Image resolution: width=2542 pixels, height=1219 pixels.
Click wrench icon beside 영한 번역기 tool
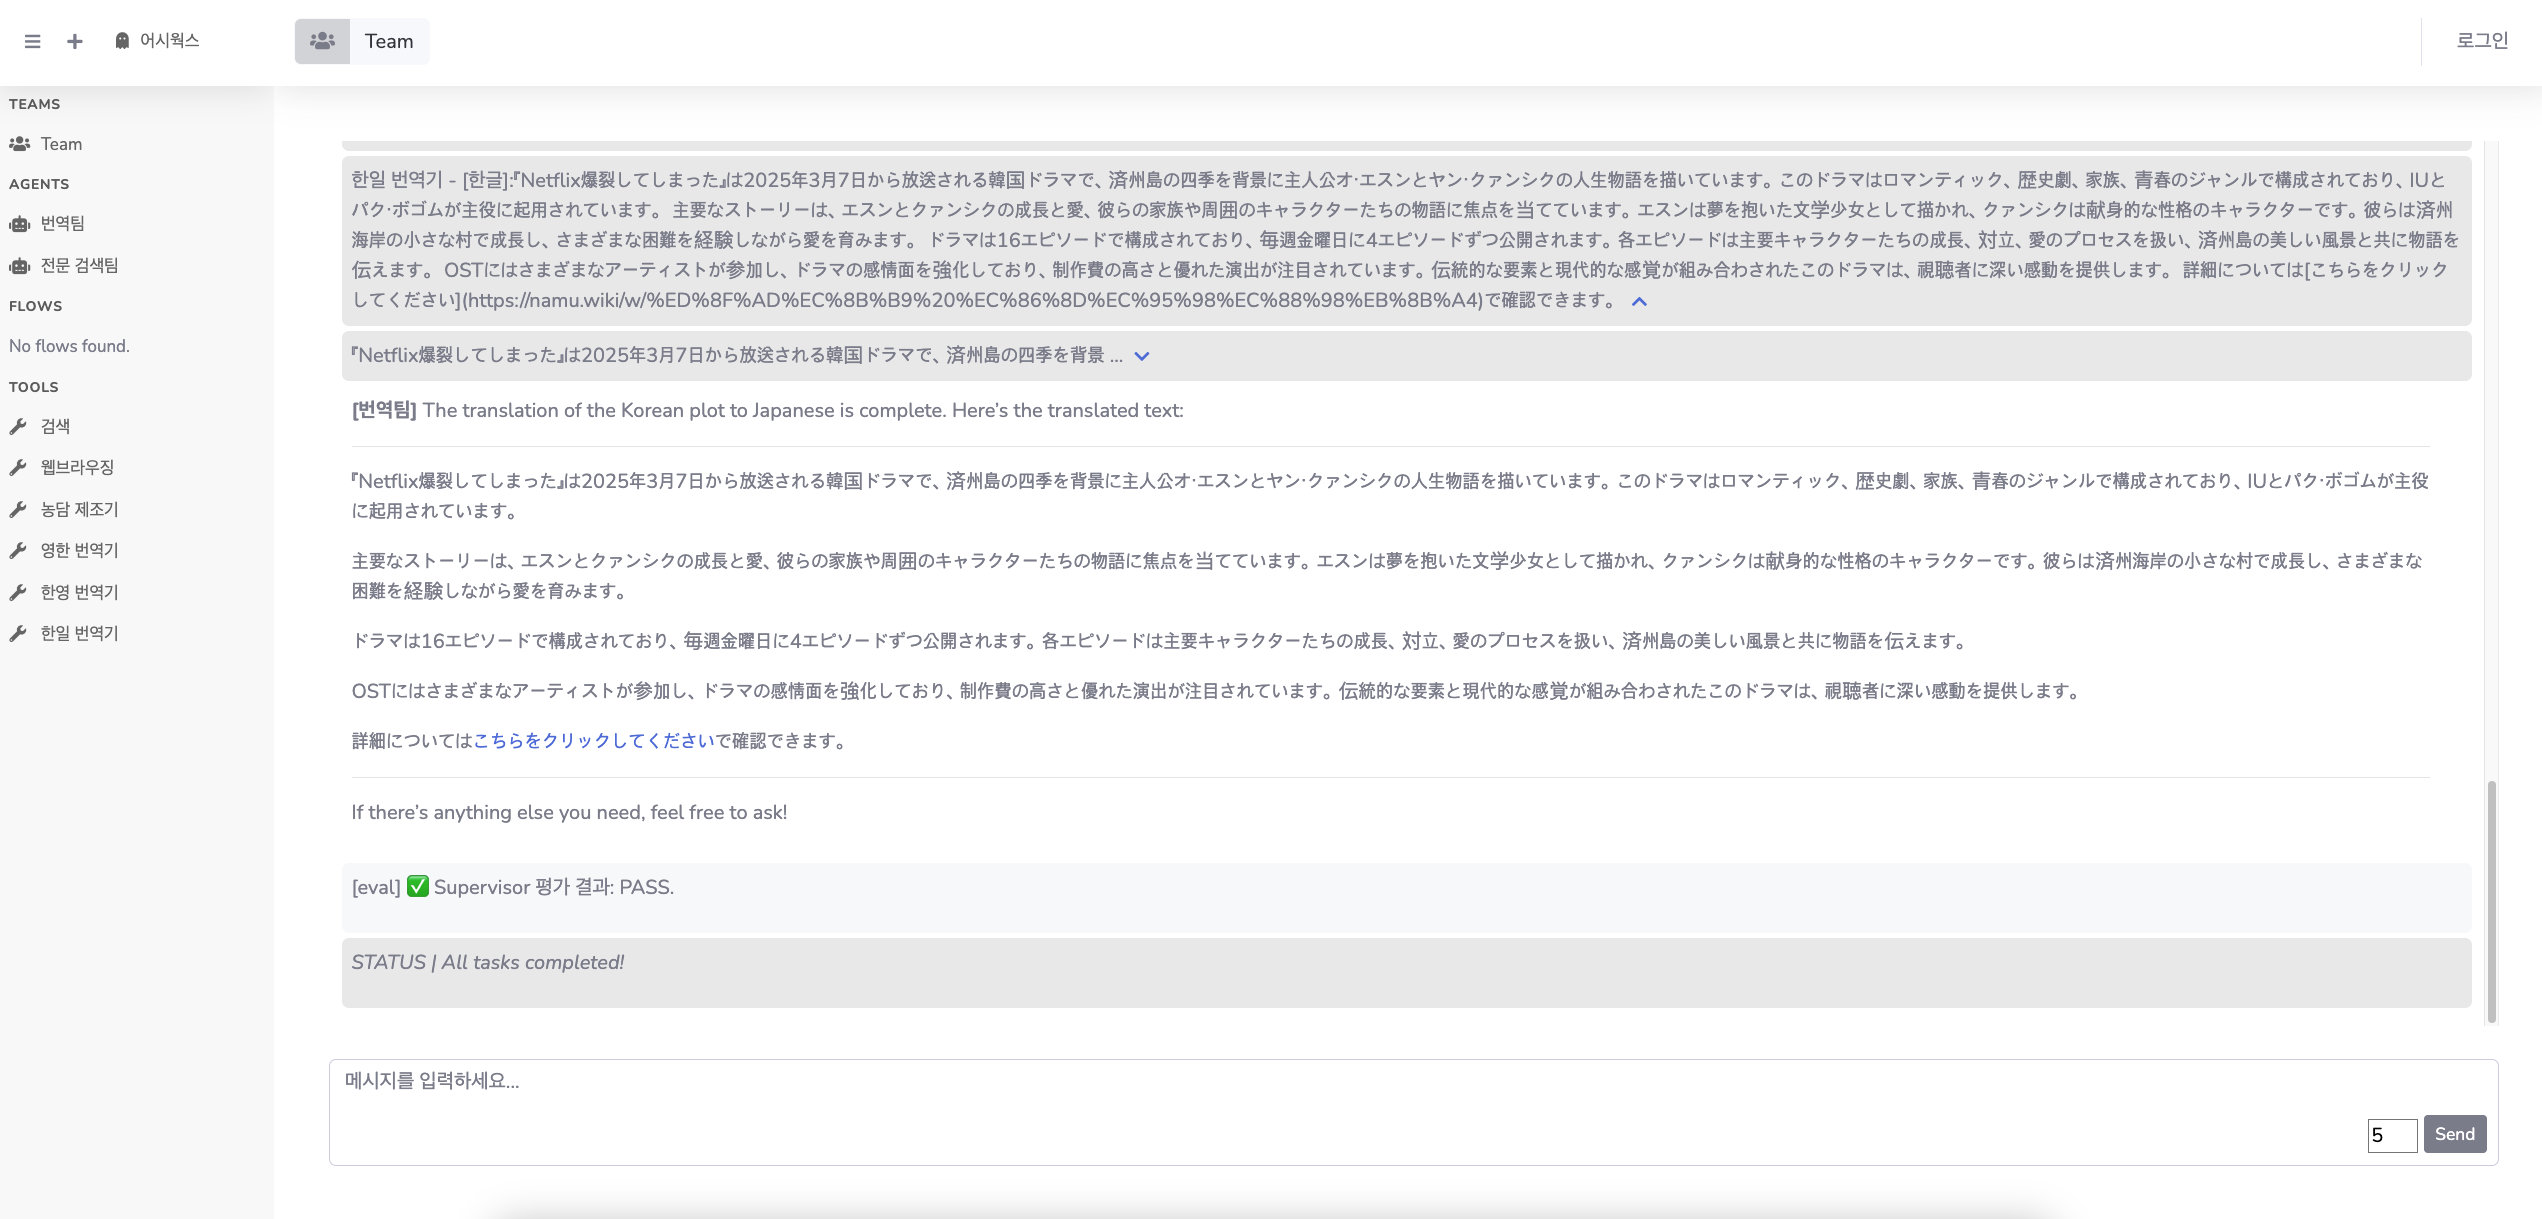tap(18, 551)
